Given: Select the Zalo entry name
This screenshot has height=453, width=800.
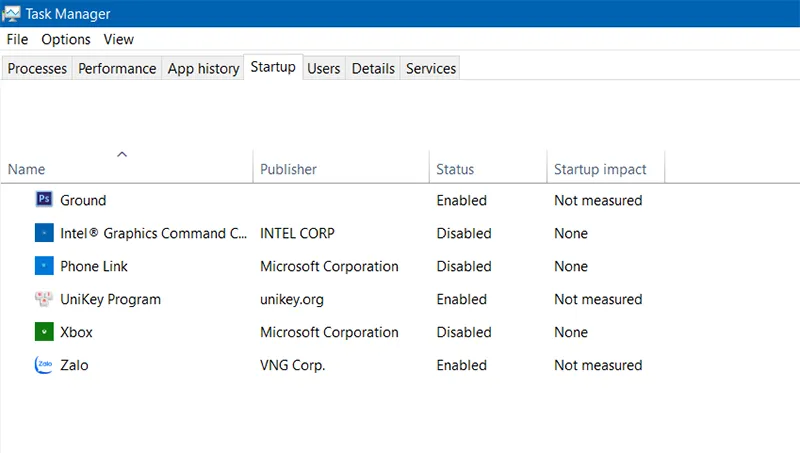Looking at the screenshot, I should [x=74, y=365].
